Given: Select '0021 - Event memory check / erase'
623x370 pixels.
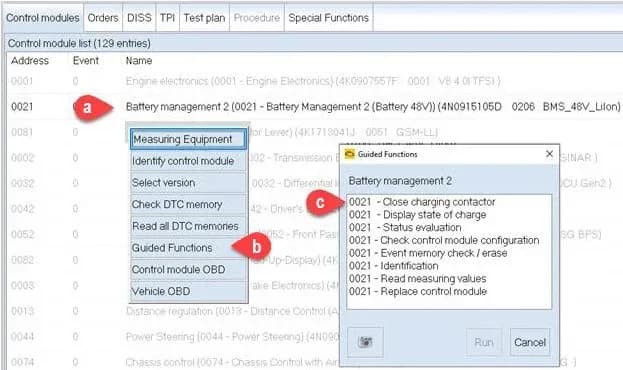Looking at the screenshot, I should tap(428, 253).
